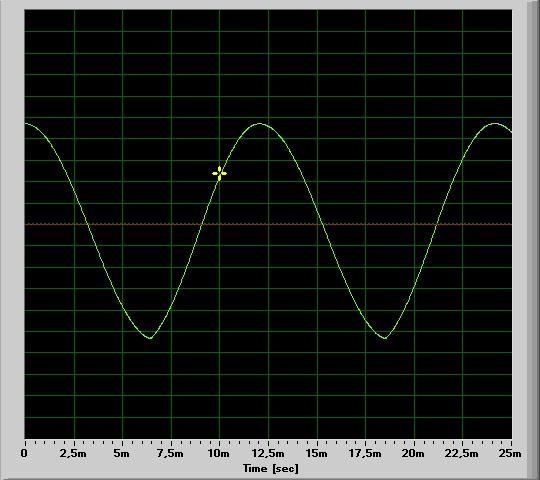
Task: Click the 0 label on time axis
Action: coord(24,453)
